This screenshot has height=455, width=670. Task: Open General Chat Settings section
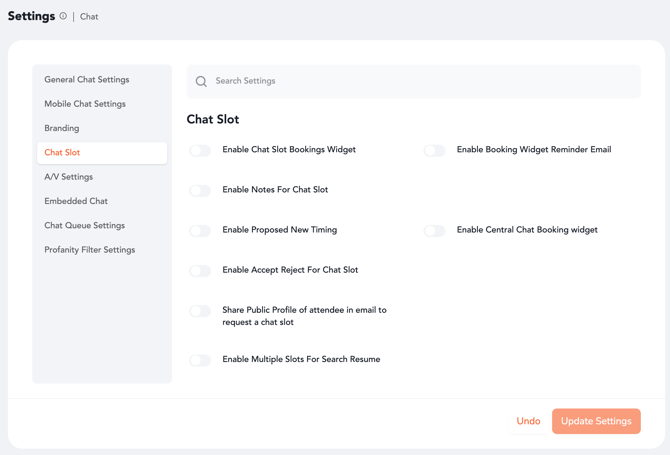pyautogui.click(x=87, y=80)
